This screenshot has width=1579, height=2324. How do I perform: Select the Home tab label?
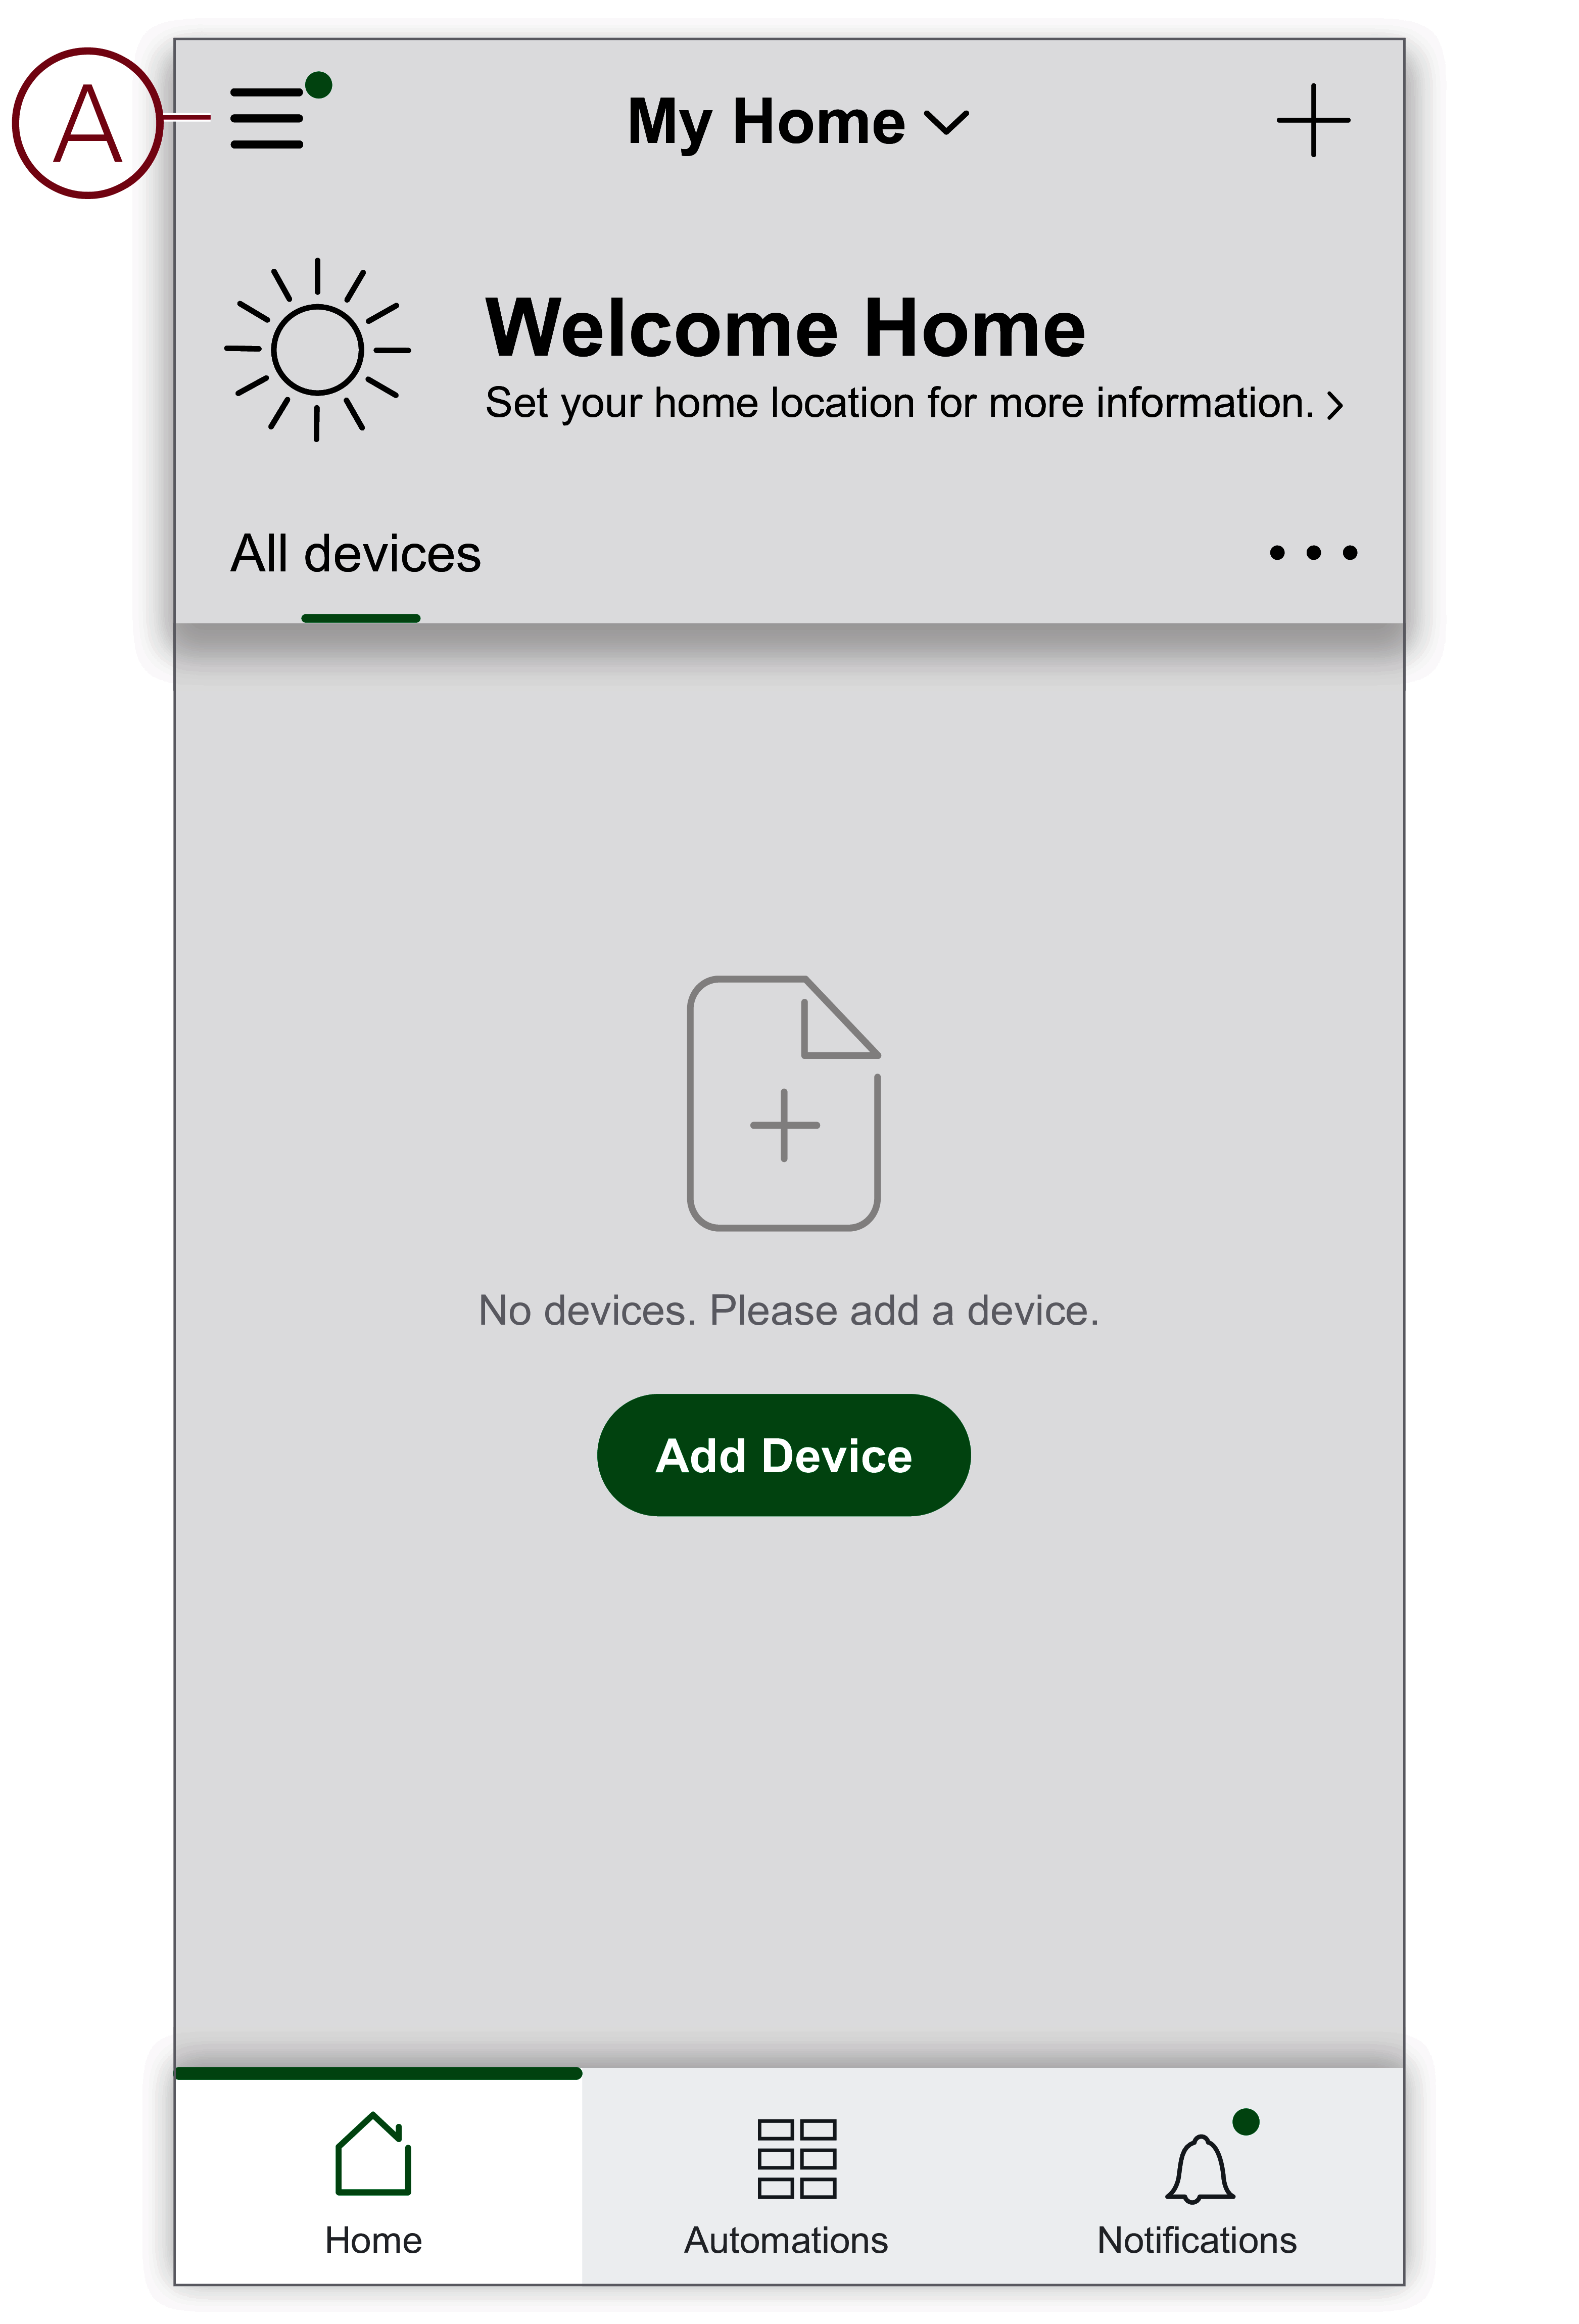[x=373, y=2240]
